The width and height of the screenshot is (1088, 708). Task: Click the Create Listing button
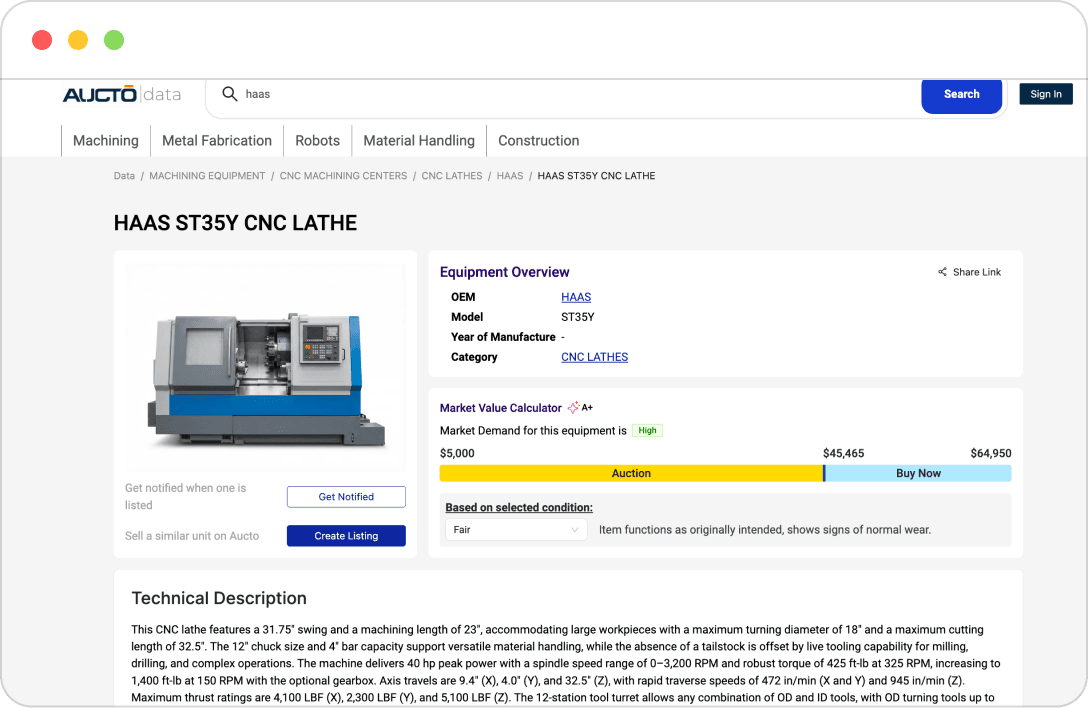(346, 536)
